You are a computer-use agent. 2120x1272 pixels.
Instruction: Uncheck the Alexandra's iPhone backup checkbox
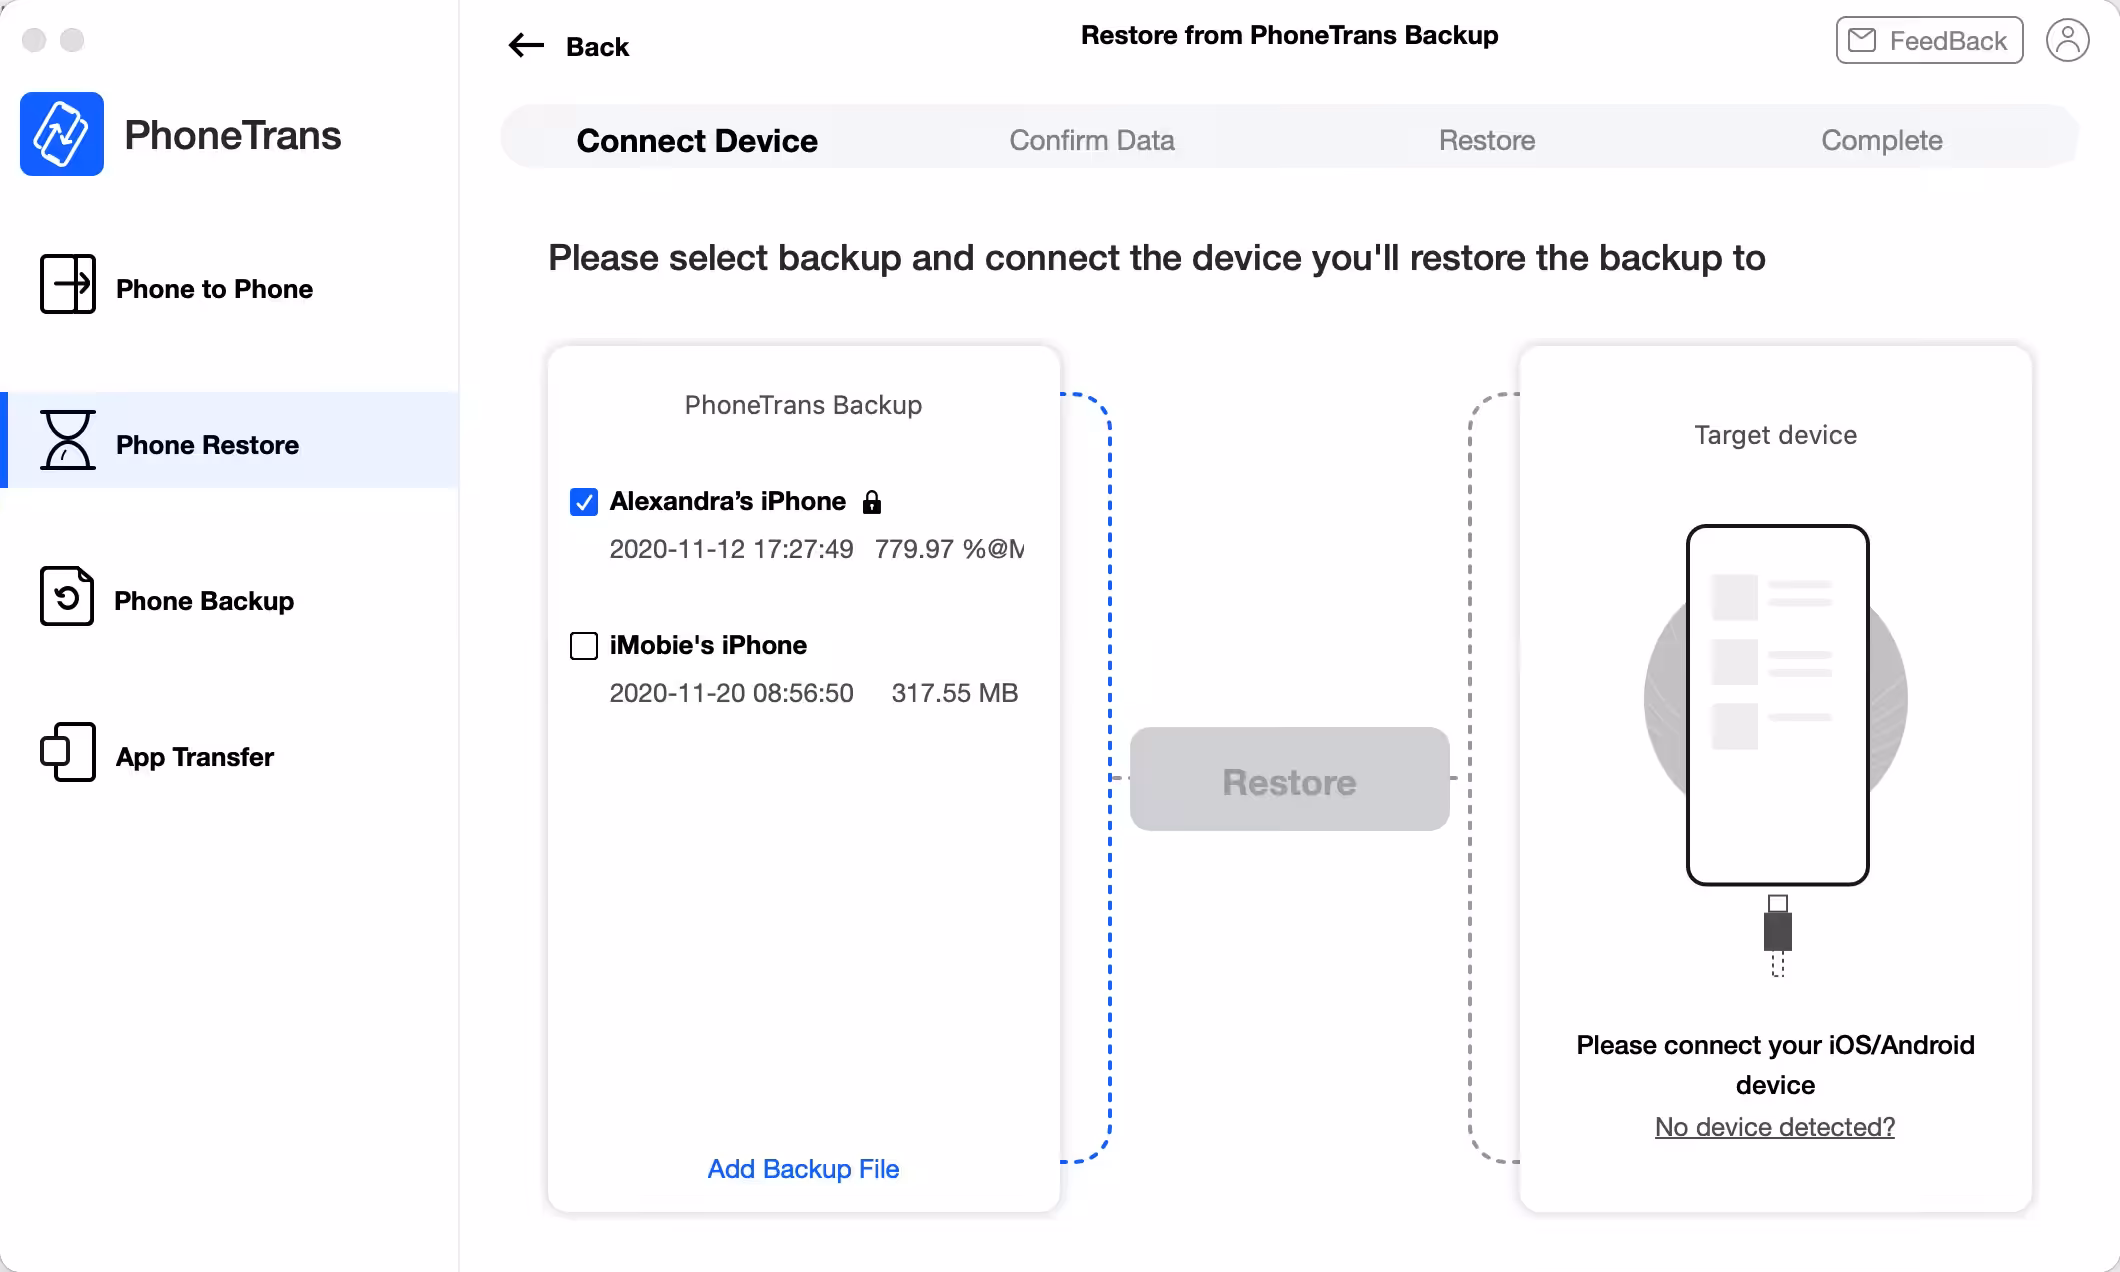point(584,502)
